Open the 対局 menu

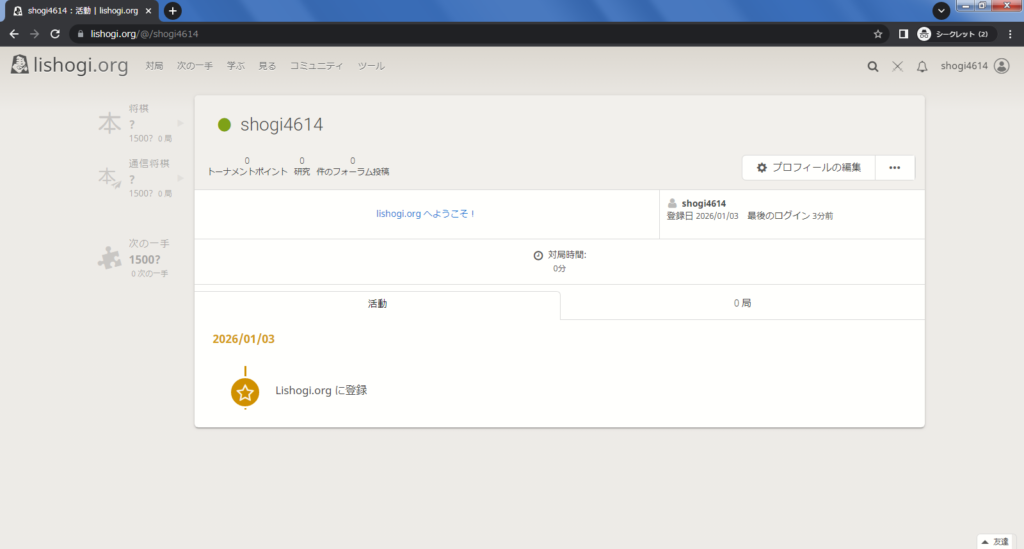tap(154, 66)
